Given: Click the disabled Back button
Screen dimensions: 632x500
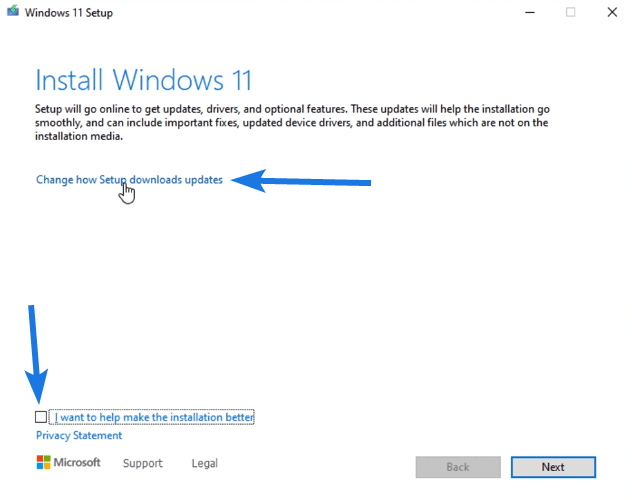Looking at the screenshot, I should 458,467.
